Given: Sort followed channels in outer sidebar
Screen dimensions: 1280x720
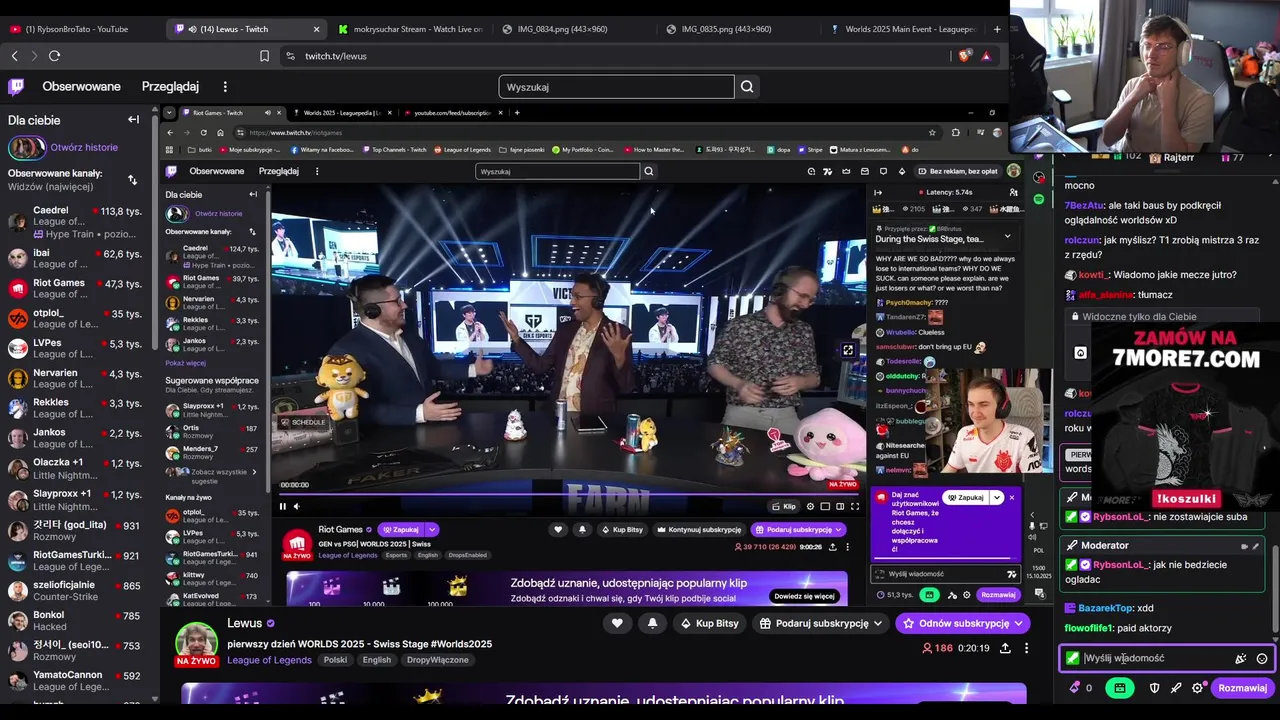Looking at the screenshot, I should click(x=132, y=180).
